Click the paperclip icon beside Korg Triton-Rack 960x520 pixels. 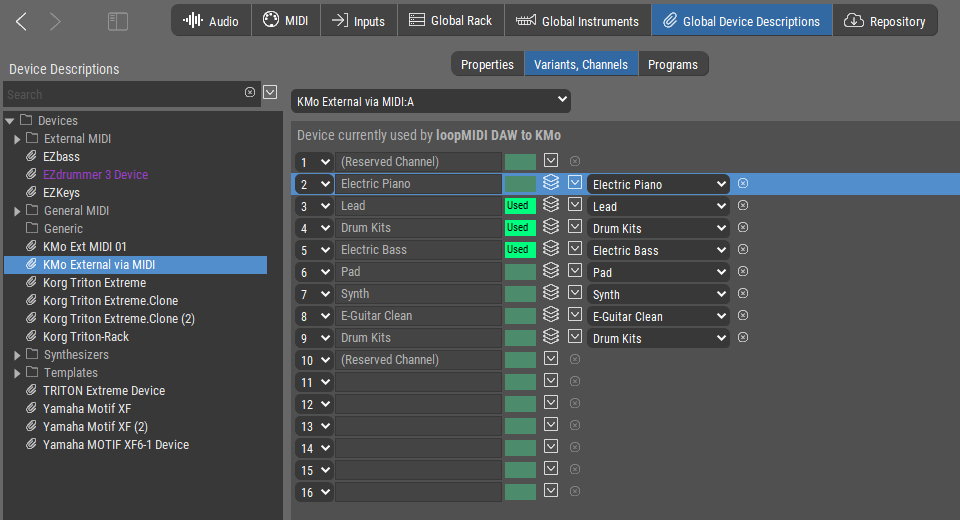point(31,337)
